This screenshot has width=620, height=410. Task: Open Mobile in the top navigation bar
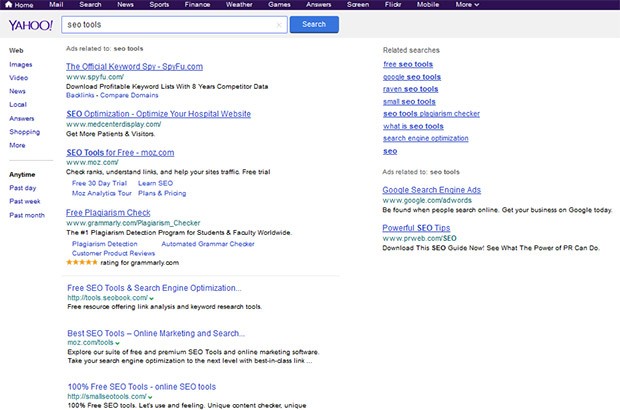(428, 4)
